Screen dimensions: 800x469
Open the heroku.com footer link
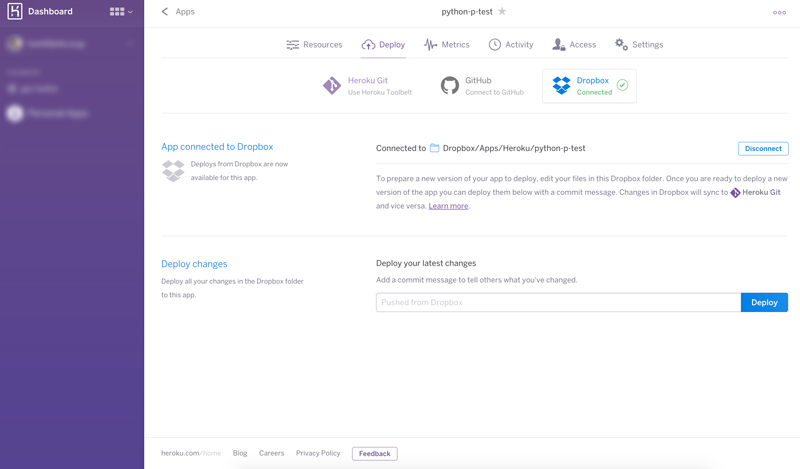click(191, 453)
